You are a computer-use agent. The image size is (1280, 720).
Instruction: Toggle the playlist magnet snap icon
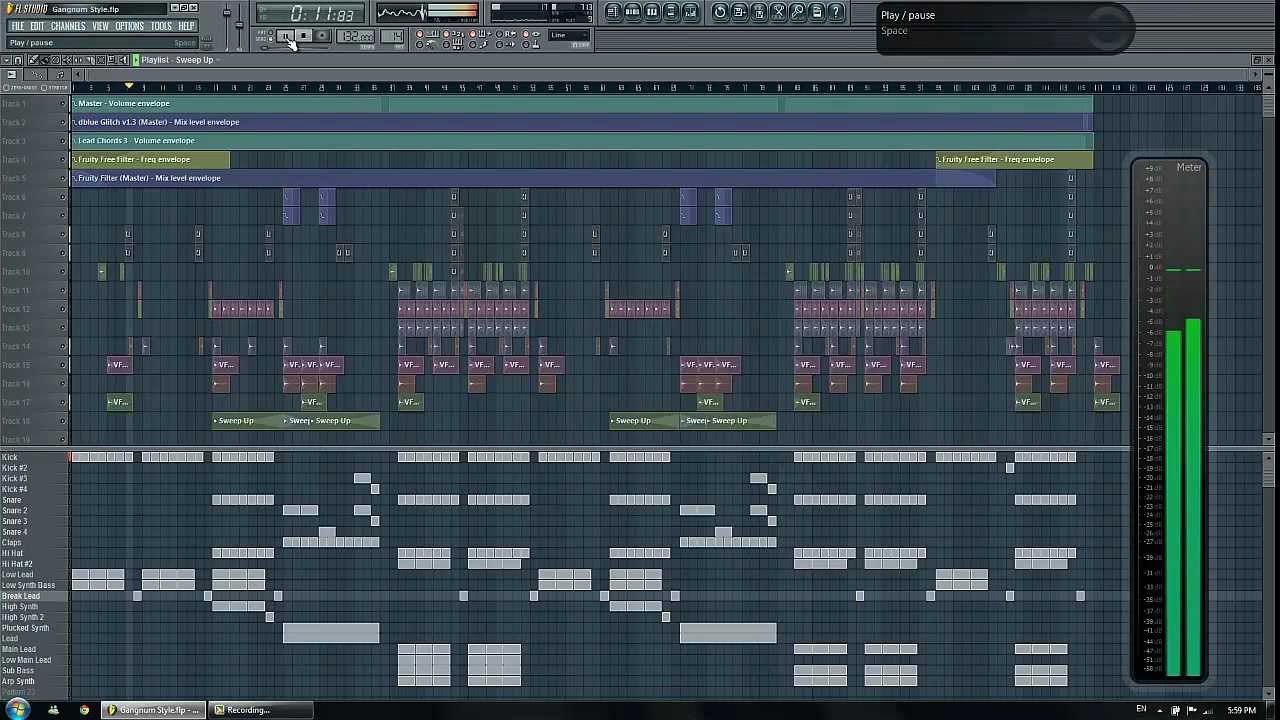[x=18, y=60]
